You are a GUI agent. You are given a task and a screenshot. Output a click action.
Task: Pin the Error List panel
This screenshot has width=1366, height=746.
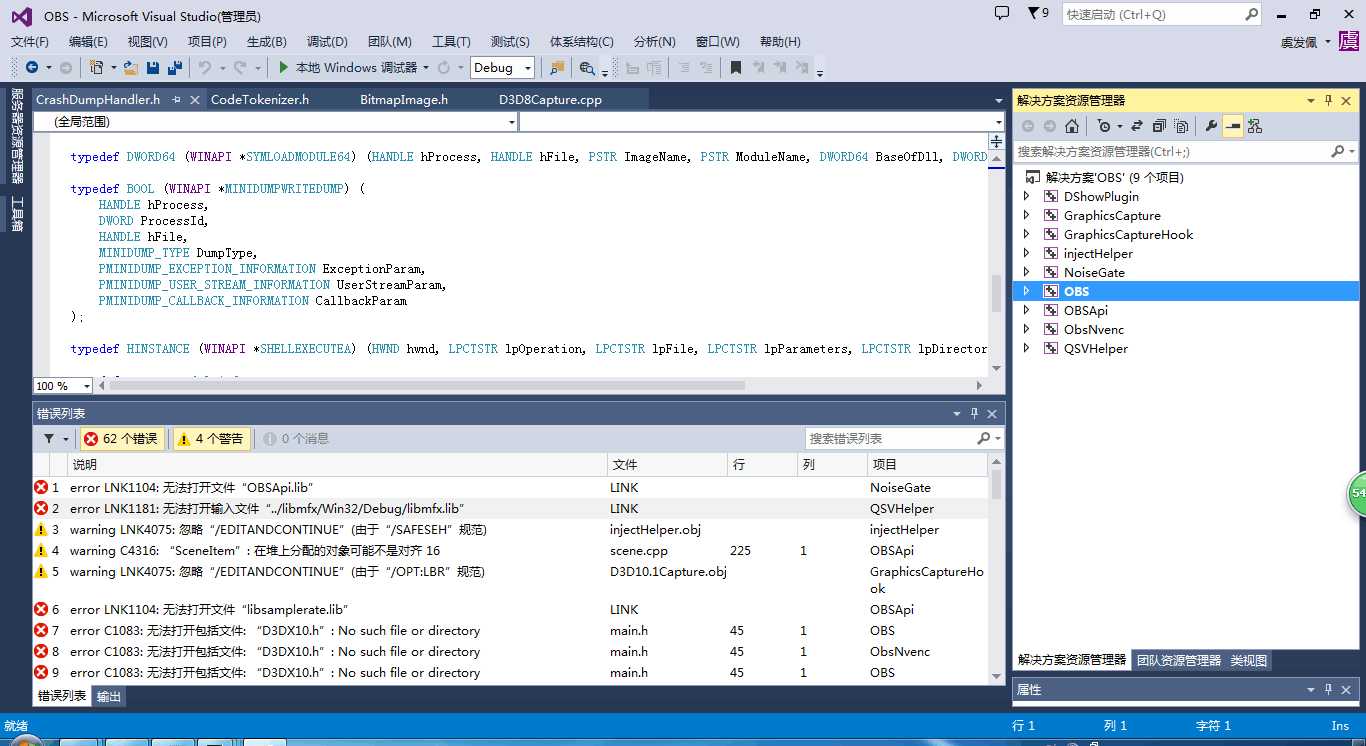pos(974,413)
